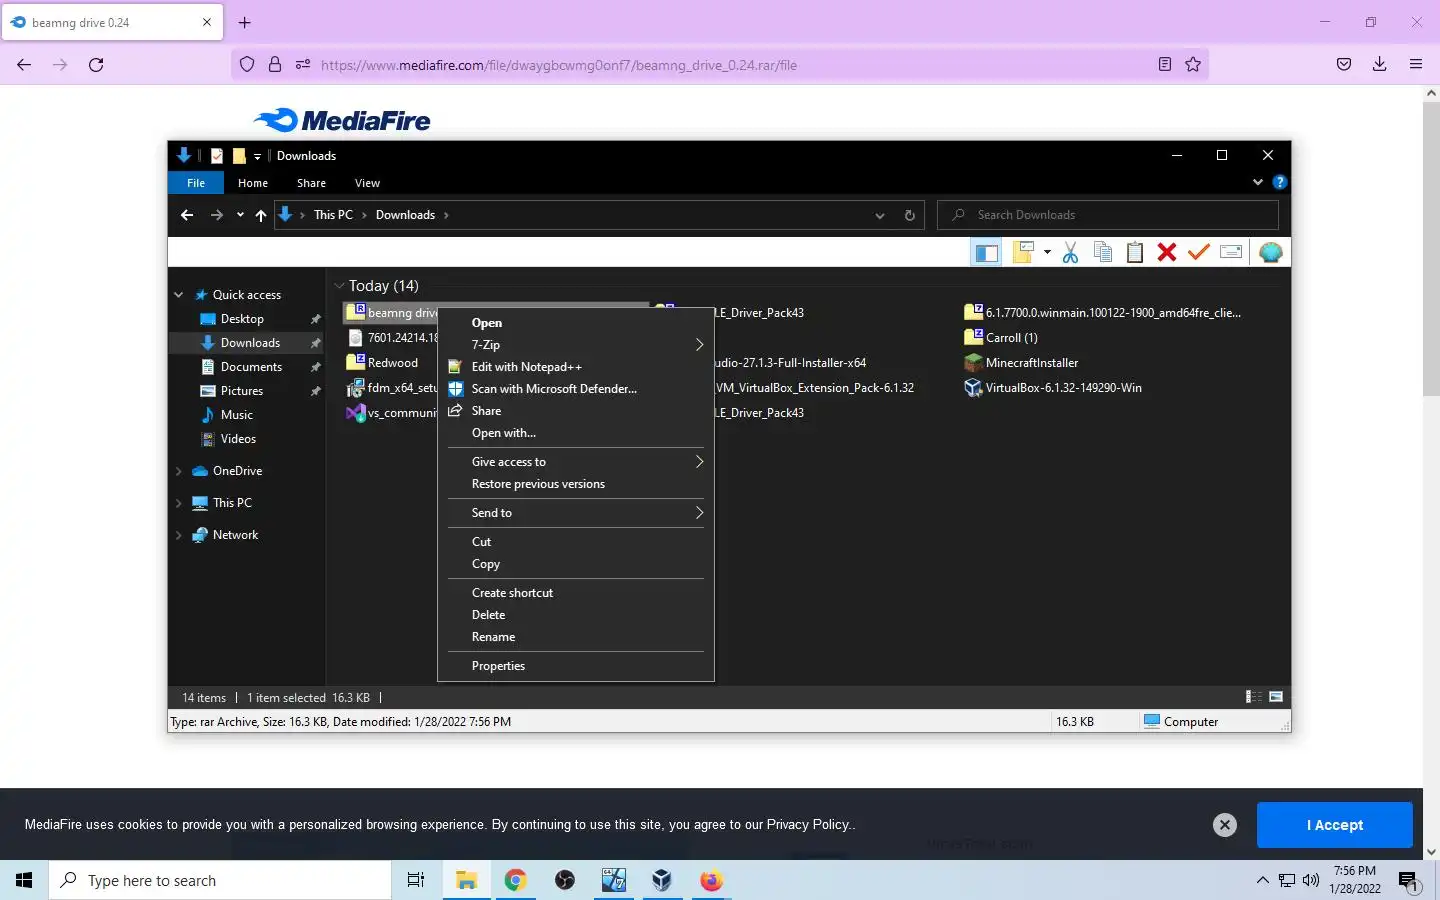
Task: Choose Restore previous versions
Action: [576, 484]
